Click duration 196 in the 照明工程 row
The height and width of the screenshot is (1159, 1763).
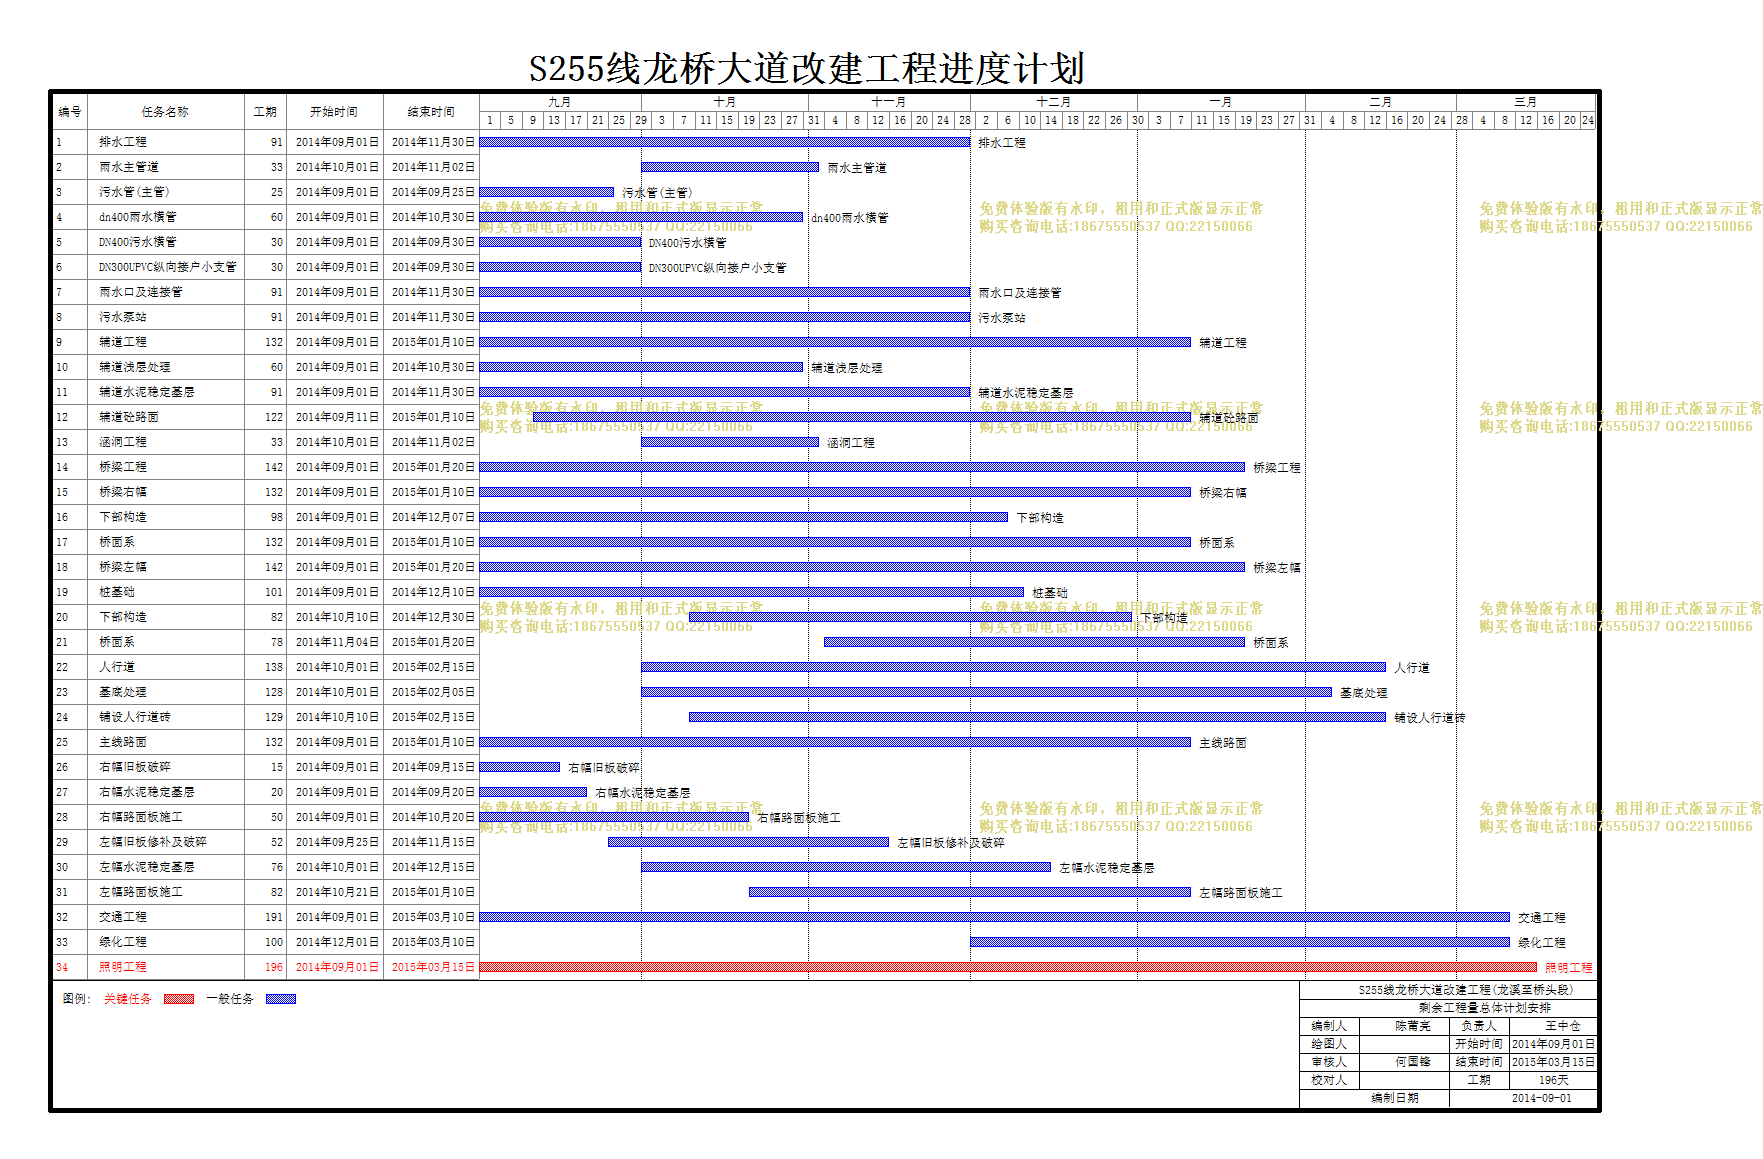coord(274,967)
